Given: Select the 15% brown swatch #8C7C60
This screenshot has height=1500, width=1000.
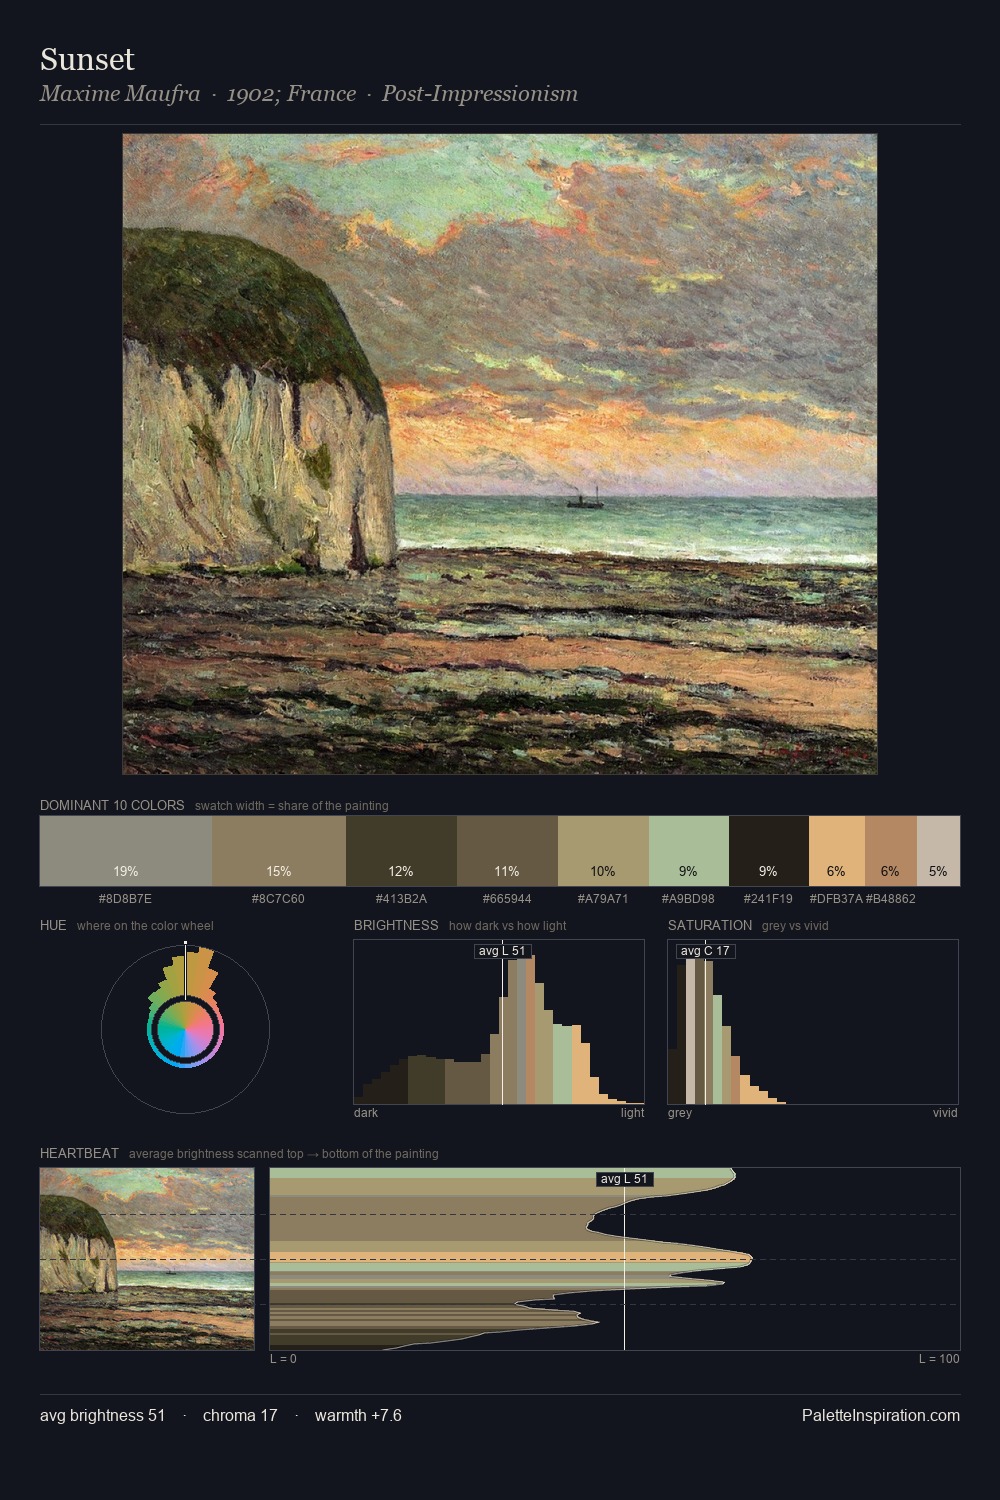Looking at the screenshot, I should (x=279, y=851).
